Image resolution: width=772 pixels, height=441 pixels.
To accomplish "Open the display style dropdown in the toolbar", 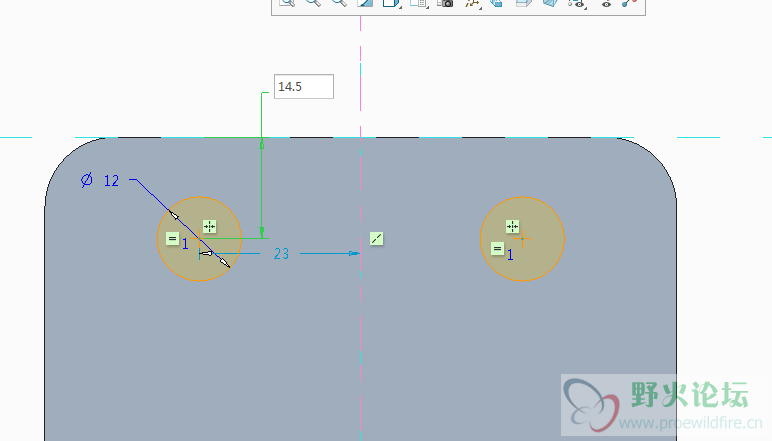I will point(392,3).
